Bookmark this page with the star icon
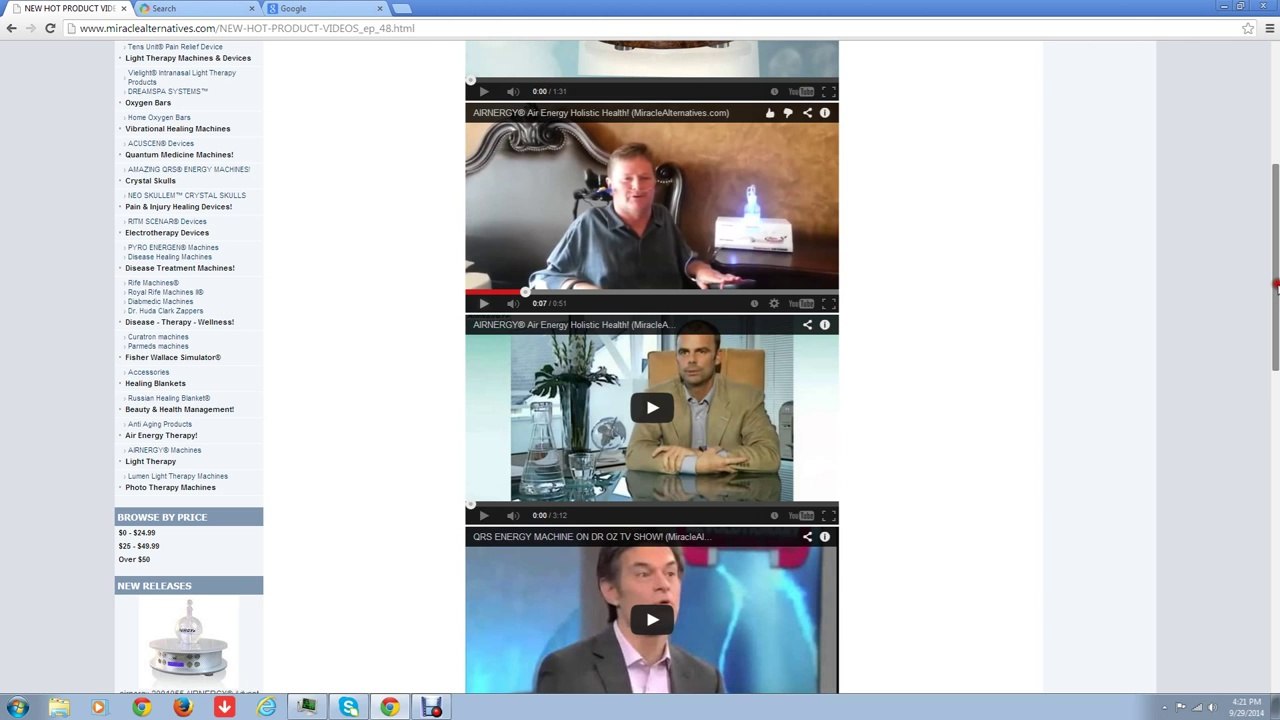Viewport: 1280px width, 720px height. point(1248,28)
